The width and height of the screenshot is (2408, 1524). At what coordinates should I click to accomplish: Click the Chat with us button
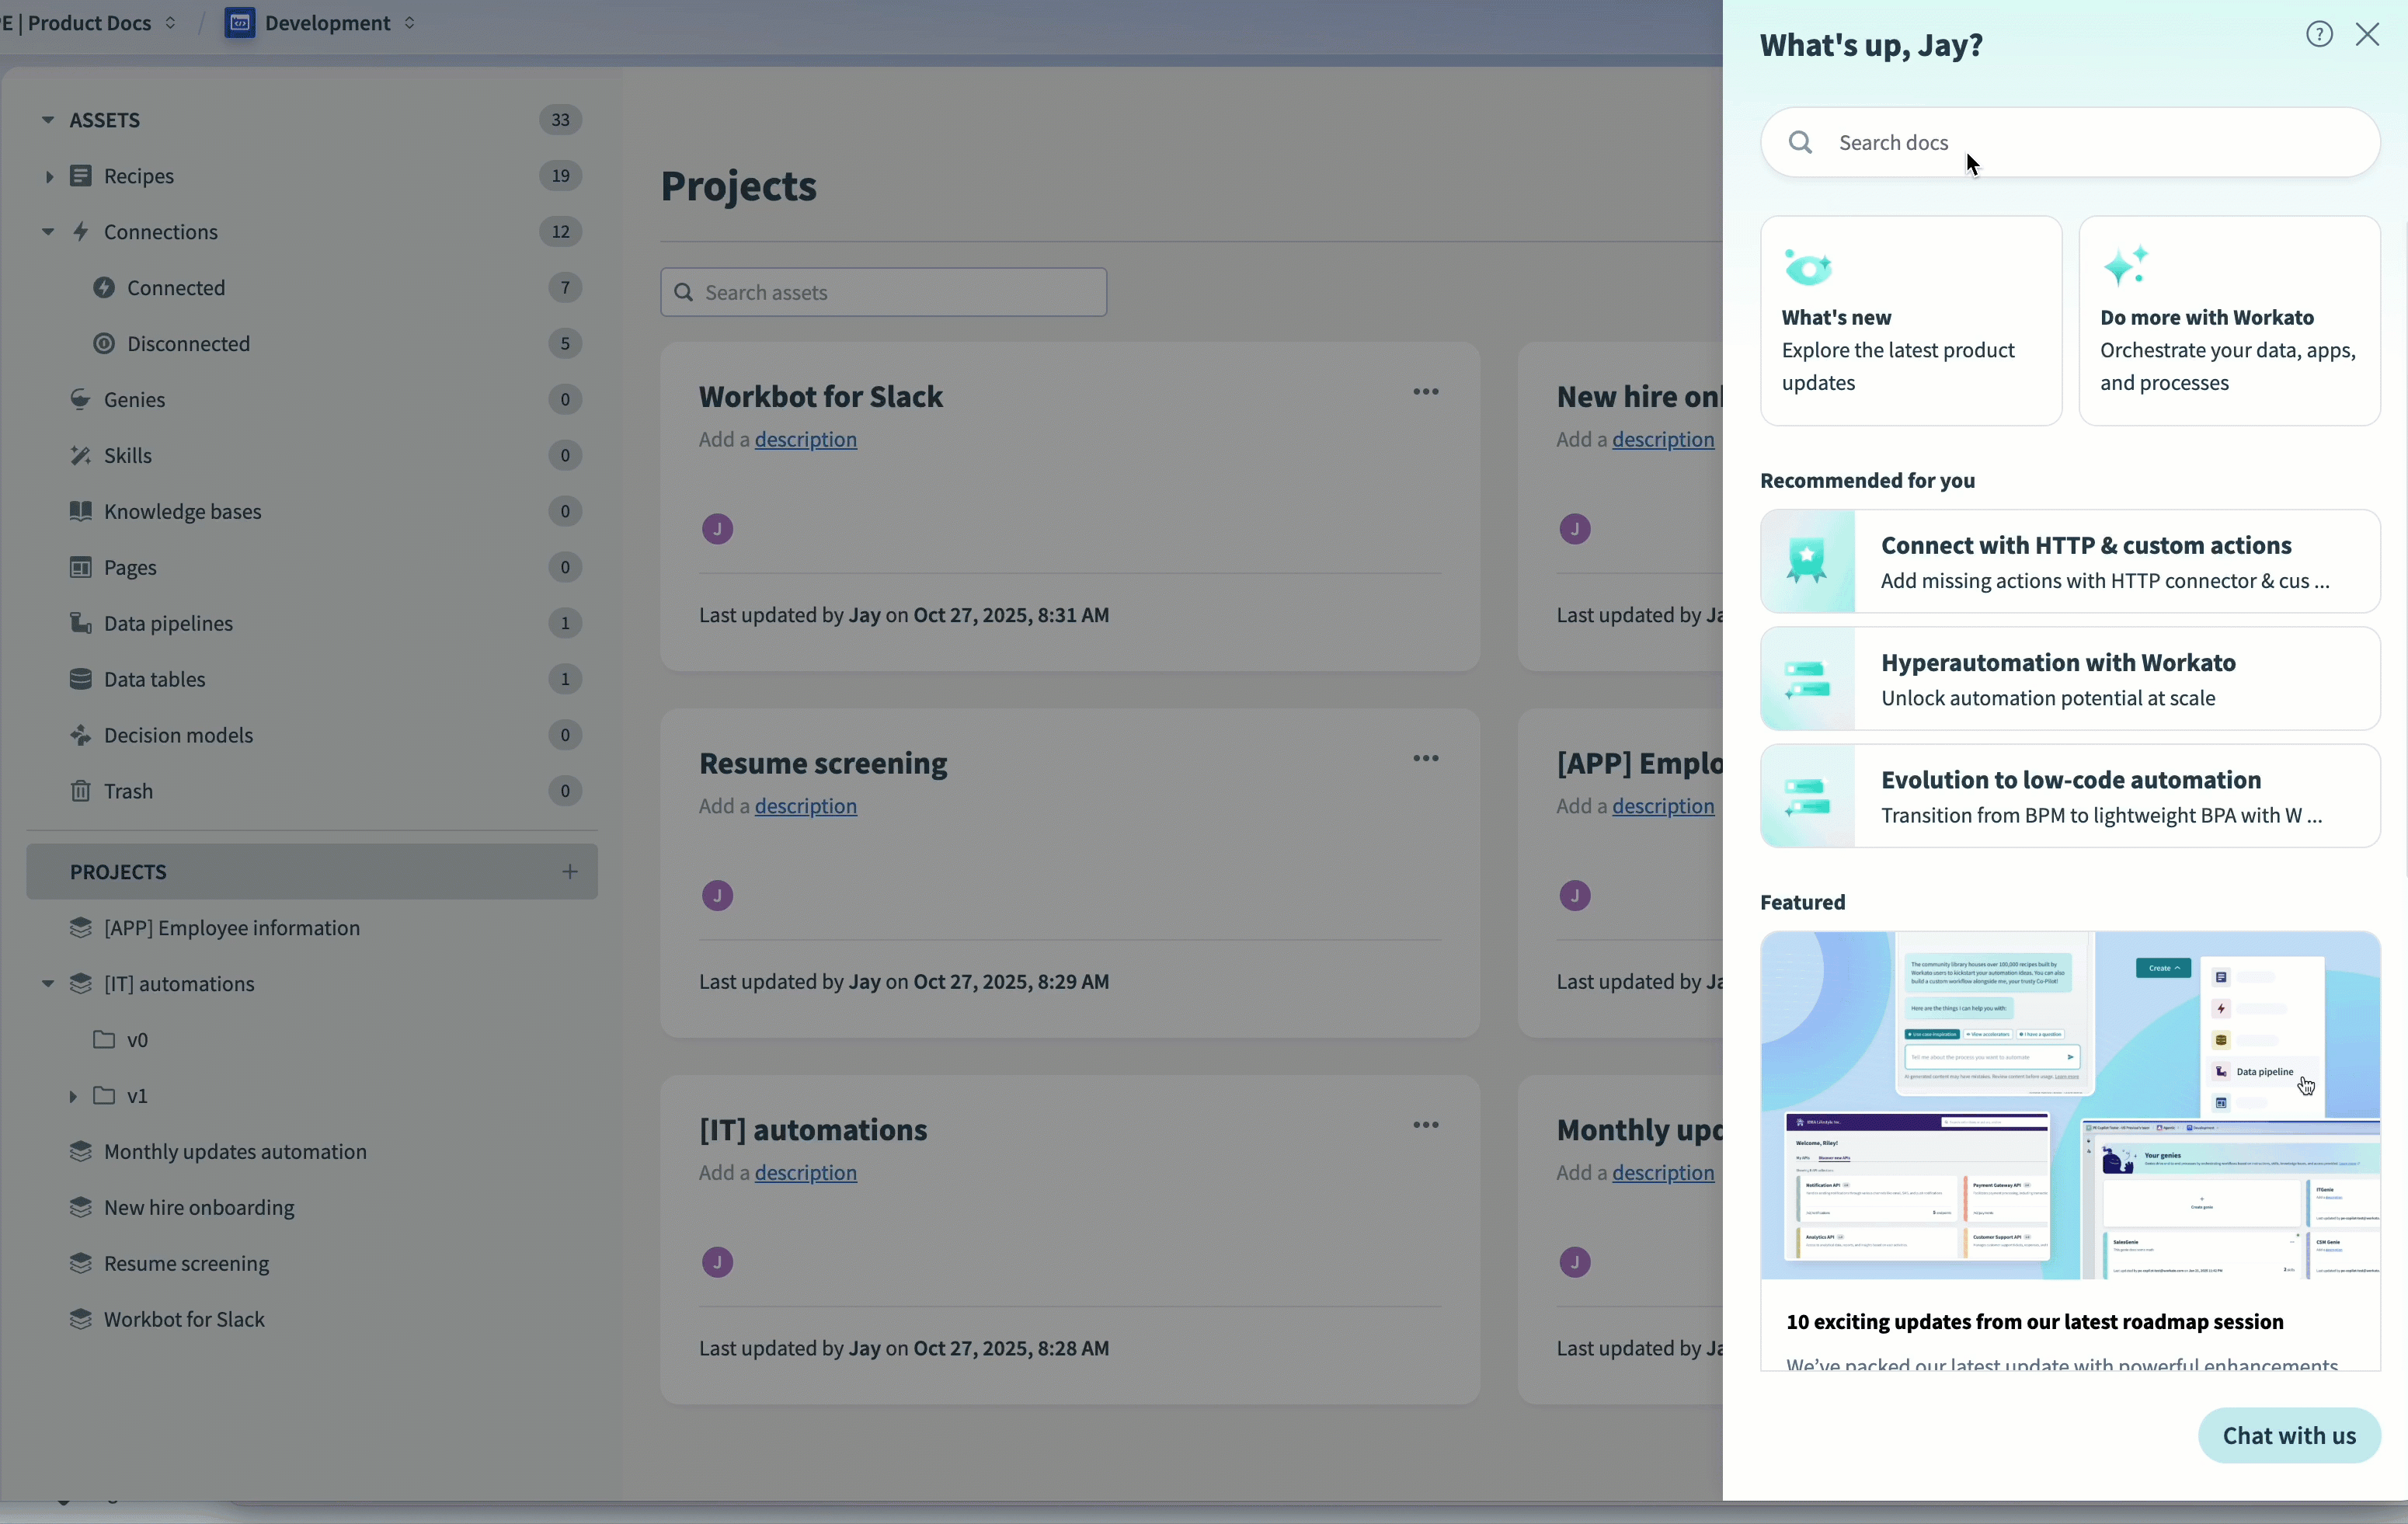click(2288, 1436)
